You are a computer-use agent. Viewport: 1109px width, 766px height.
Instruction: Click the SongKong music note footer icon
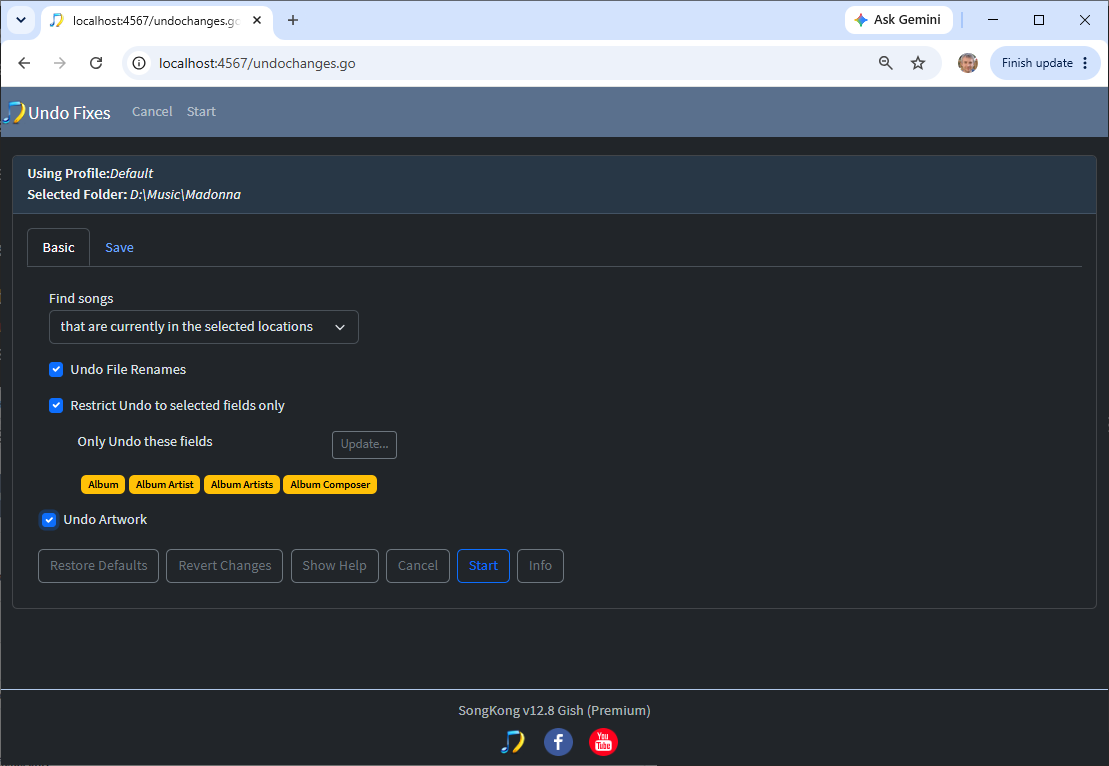pyautogui.click(x=513, y=742)
